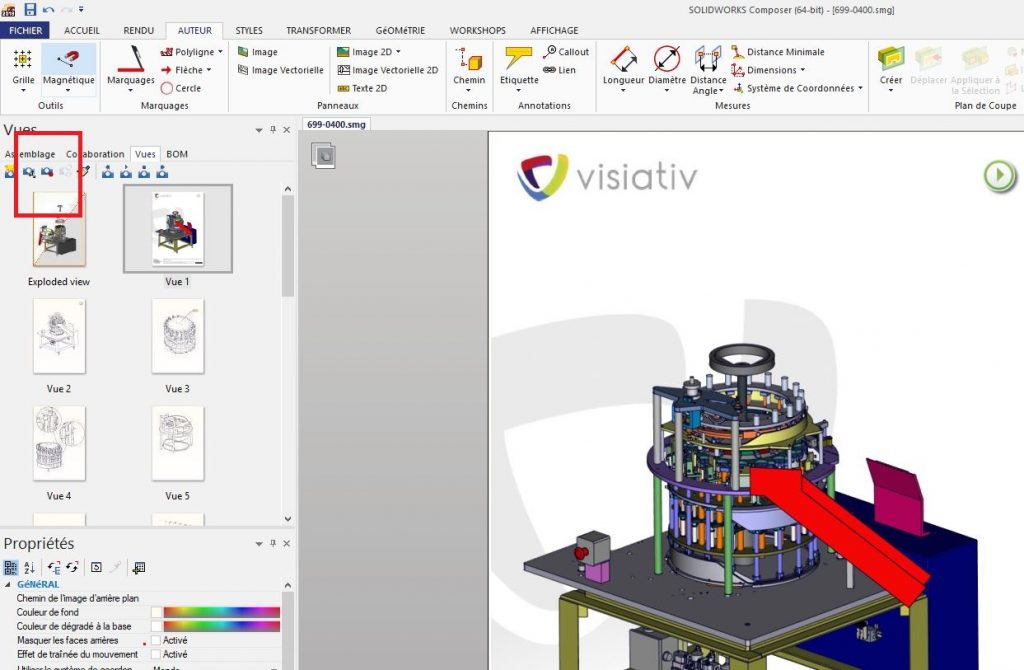Click the red-dot camera view icon
Screen dimensions: 1024x670
(x=46, y=172)
